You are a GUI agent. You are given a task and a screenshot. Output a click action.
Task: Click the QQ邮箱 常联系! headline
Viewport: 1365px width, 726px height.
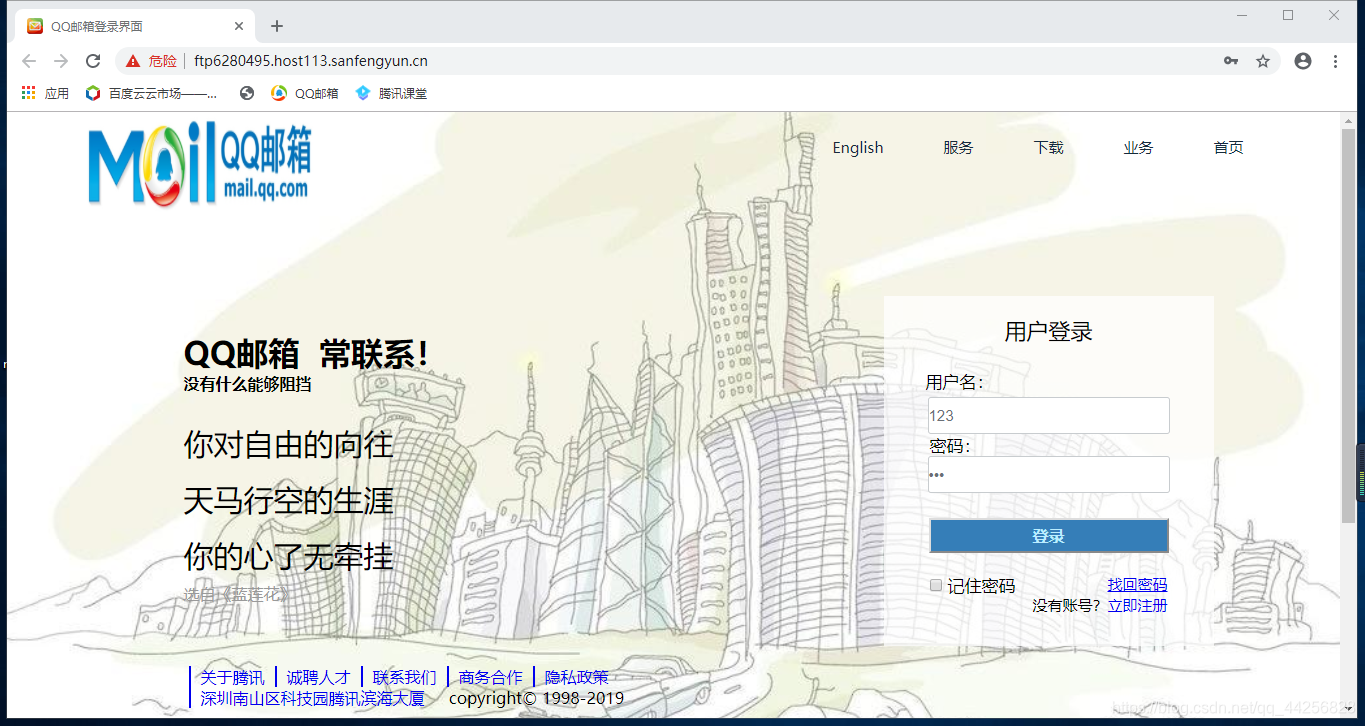(x=307, y=354)
